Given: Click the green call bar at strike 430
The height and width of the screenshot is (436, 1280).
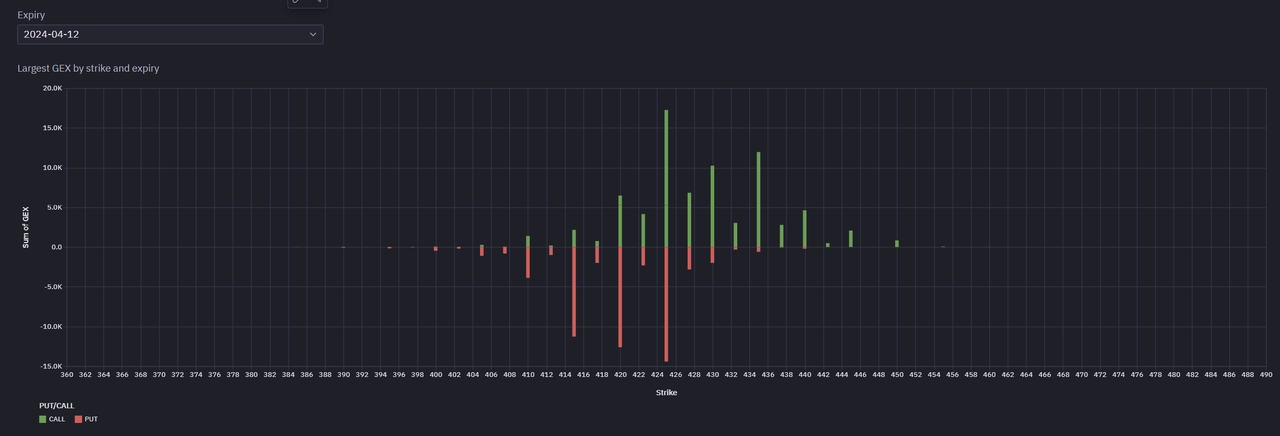Looking at the screenshot, I should pos(712,207).
